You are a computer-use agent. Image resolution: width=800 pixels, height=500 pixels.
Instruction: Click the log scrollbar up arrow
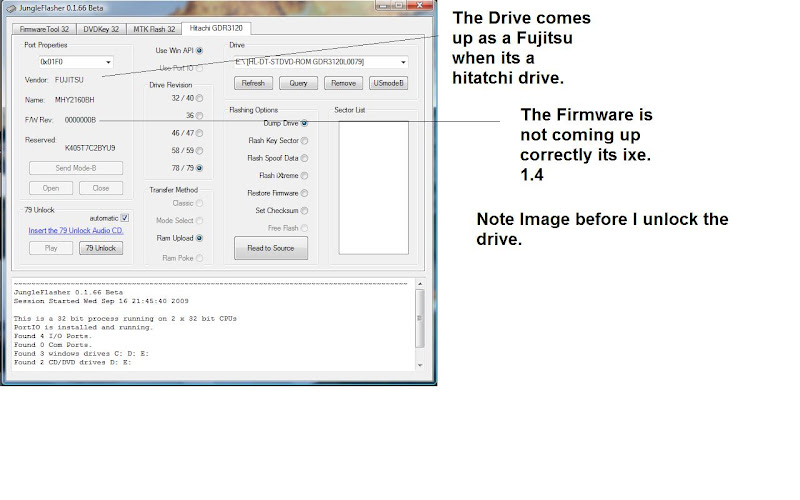pos(420,284)
